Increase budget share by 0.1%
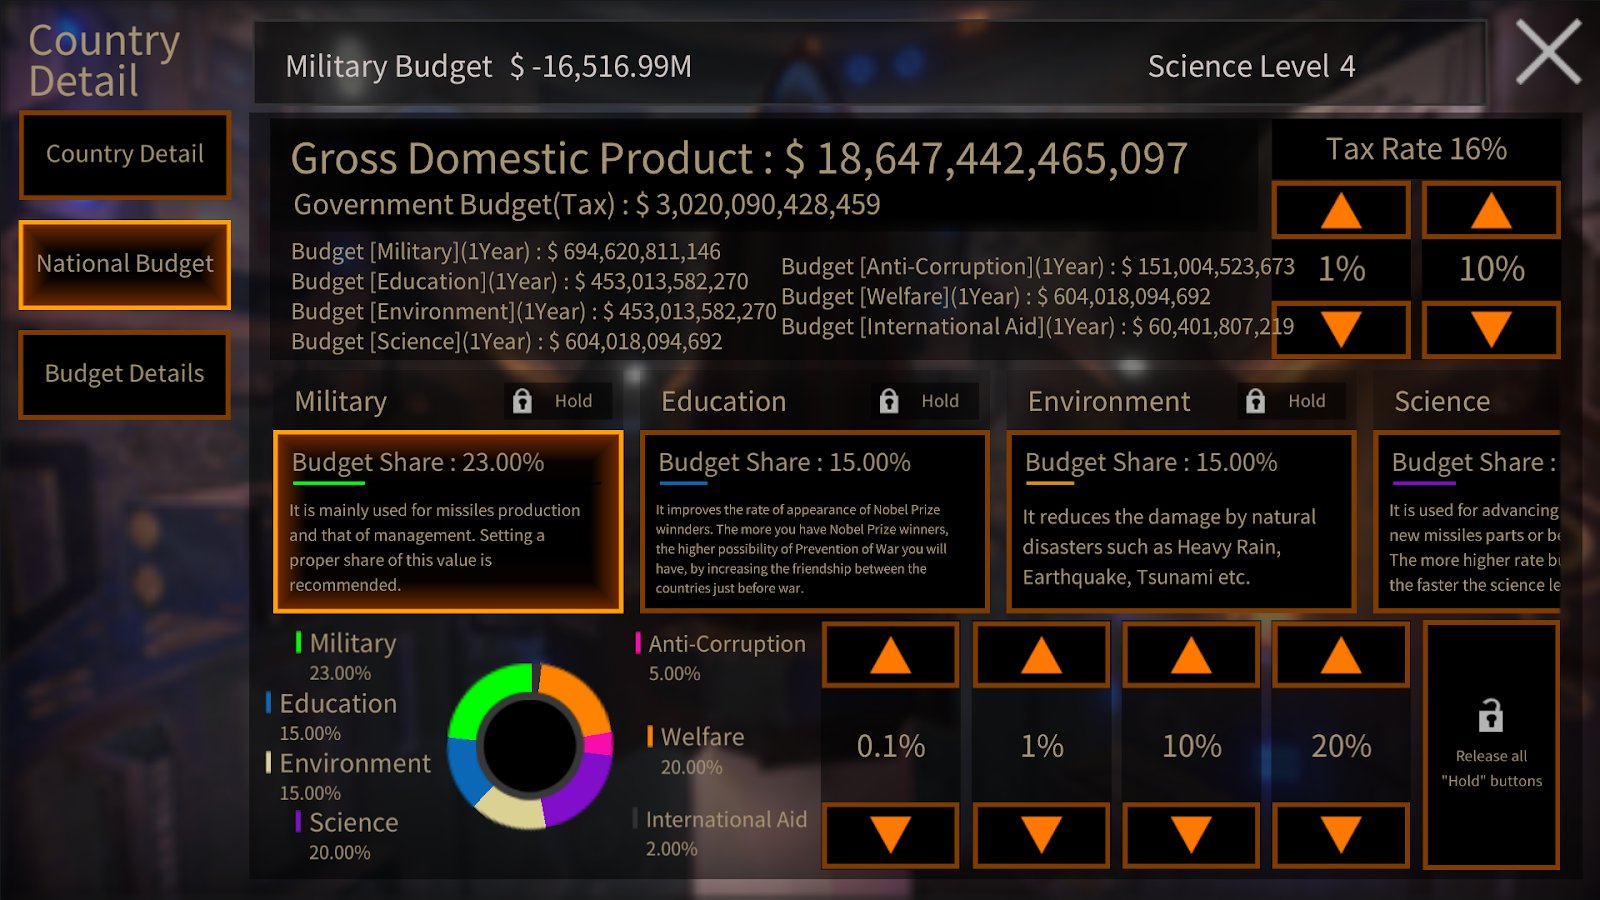 tap(890, 656)
